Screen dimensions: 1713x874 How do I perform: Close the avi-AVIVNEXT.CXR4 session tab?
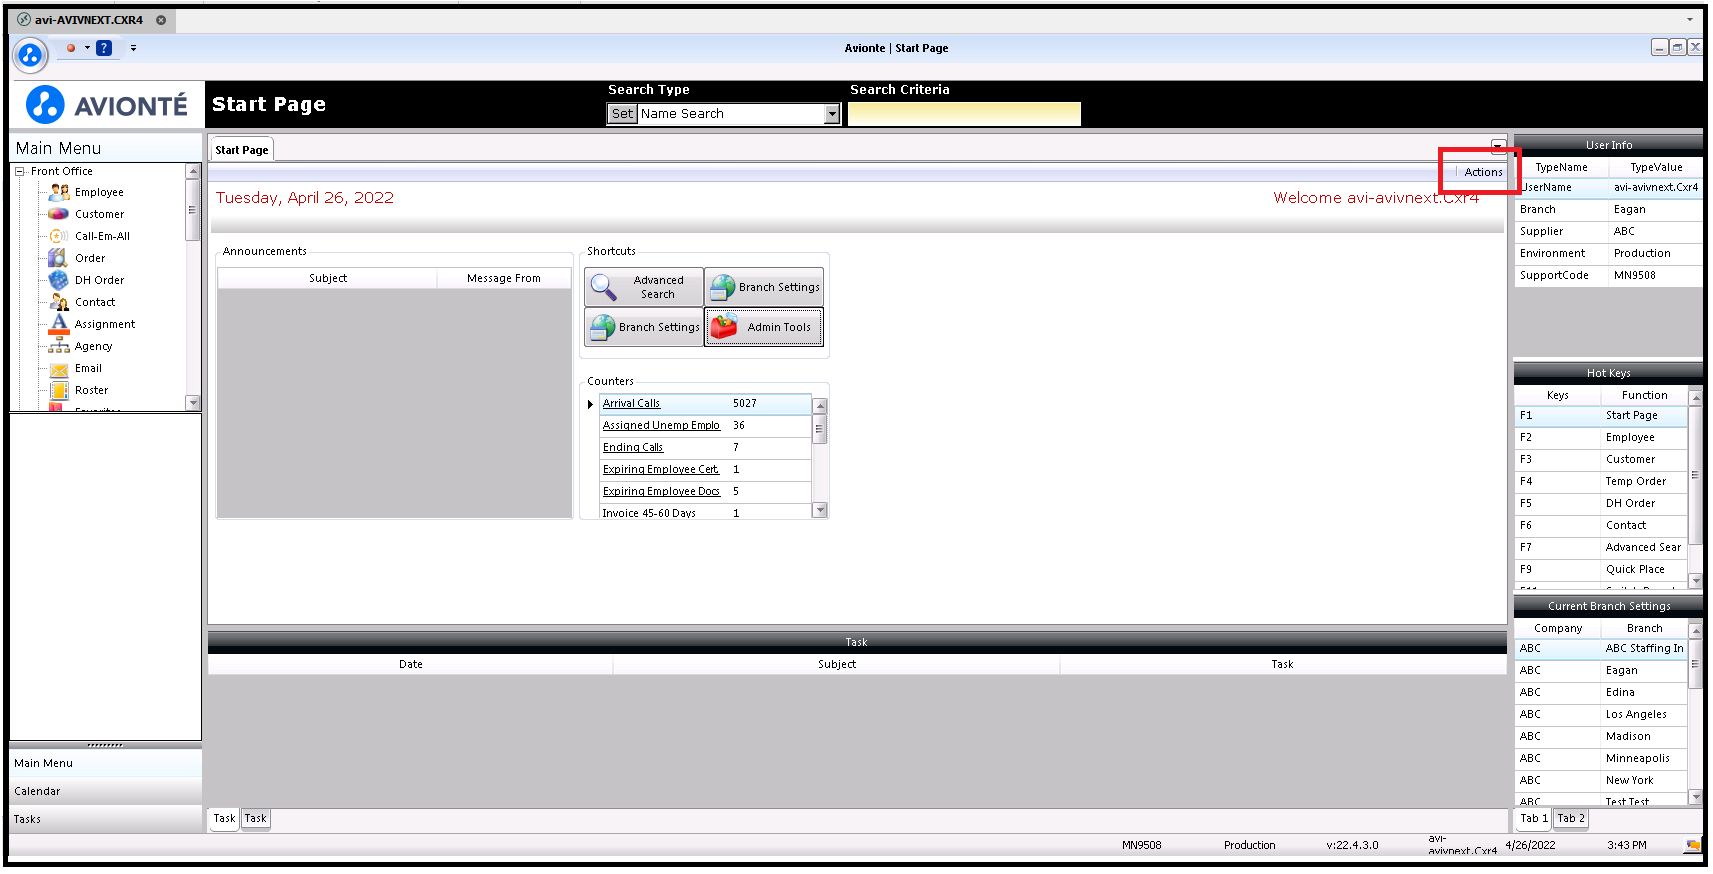[x=161, y=20]
